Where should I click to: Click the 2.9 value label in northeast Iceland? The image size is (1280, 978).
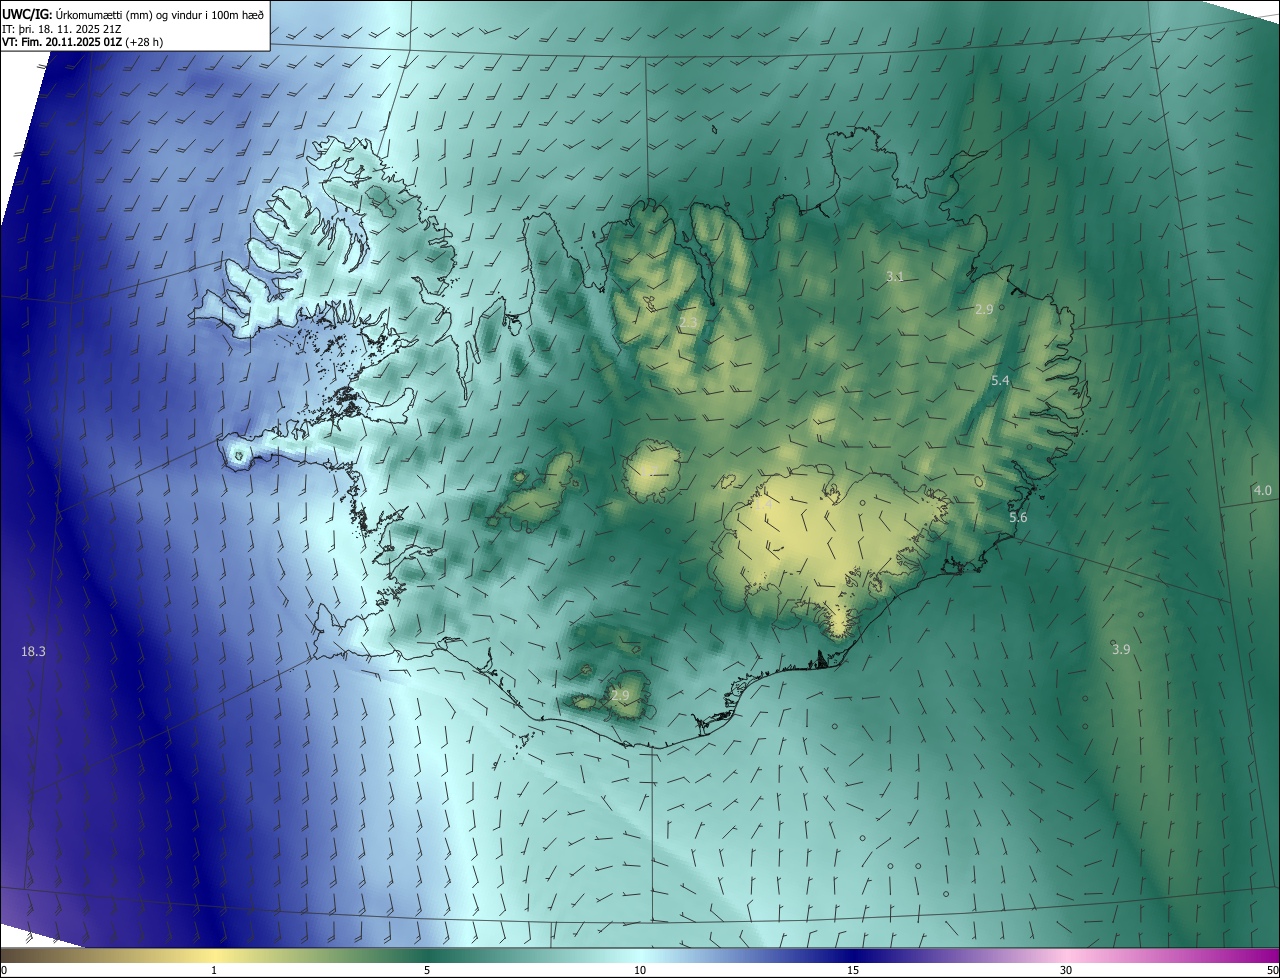(x=984, y=310)
